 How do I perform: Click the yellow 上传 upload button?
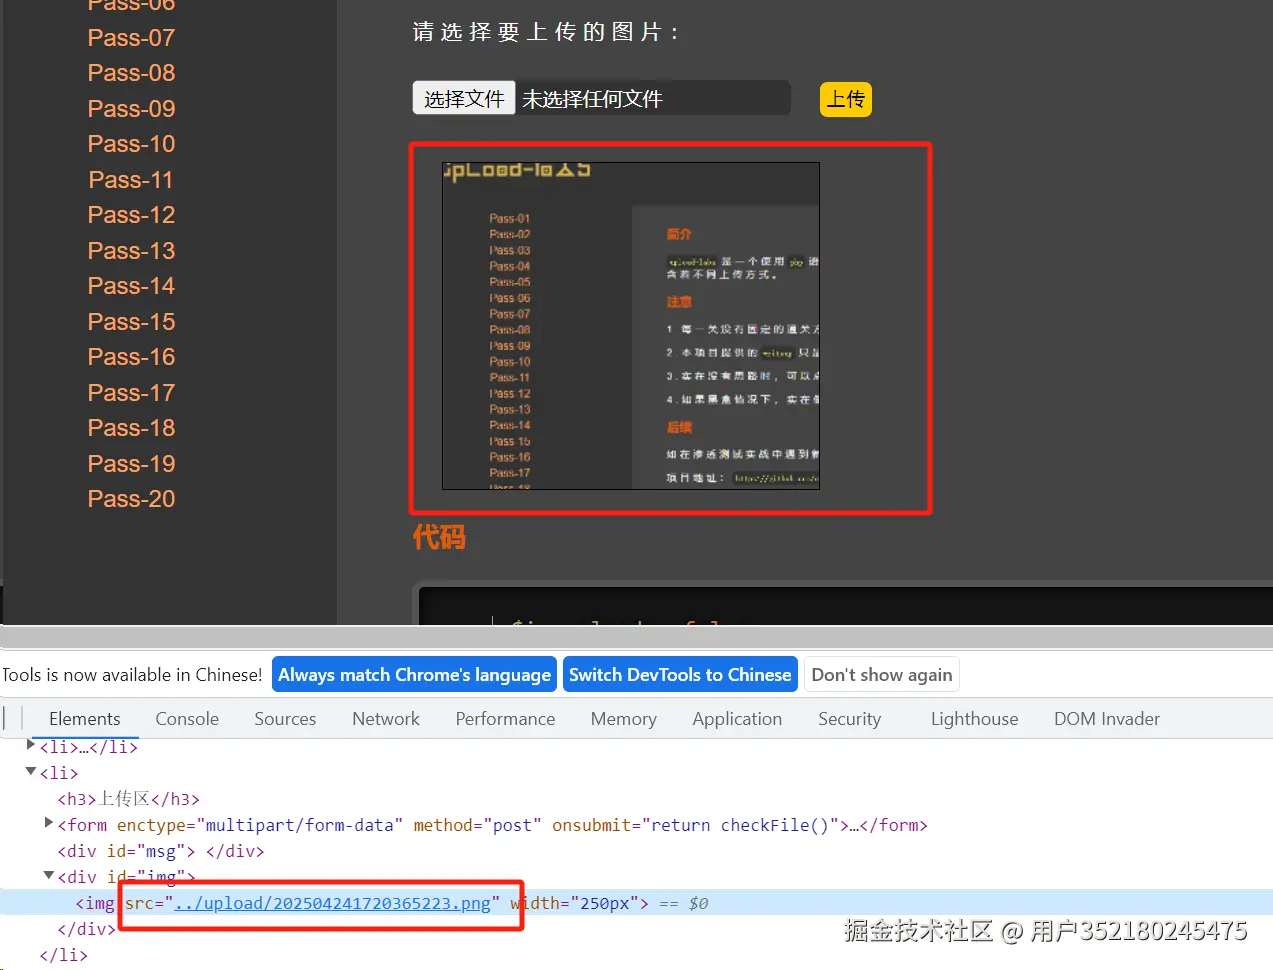(x=846, y=99)
